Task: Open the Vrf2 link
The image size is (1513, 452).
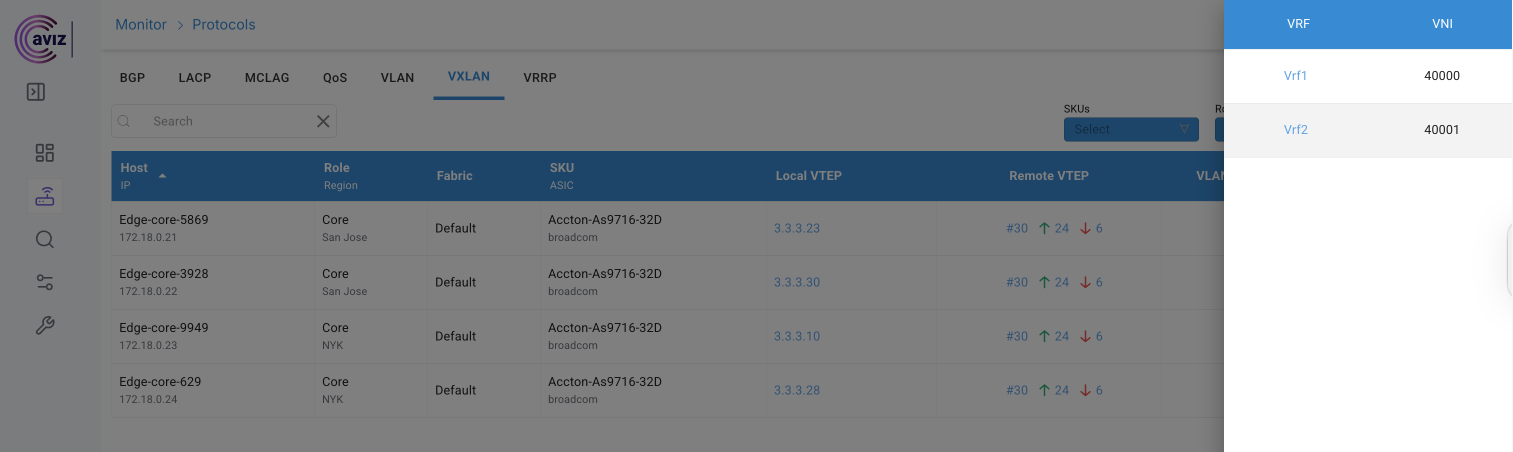Action: click(1295, 130)
